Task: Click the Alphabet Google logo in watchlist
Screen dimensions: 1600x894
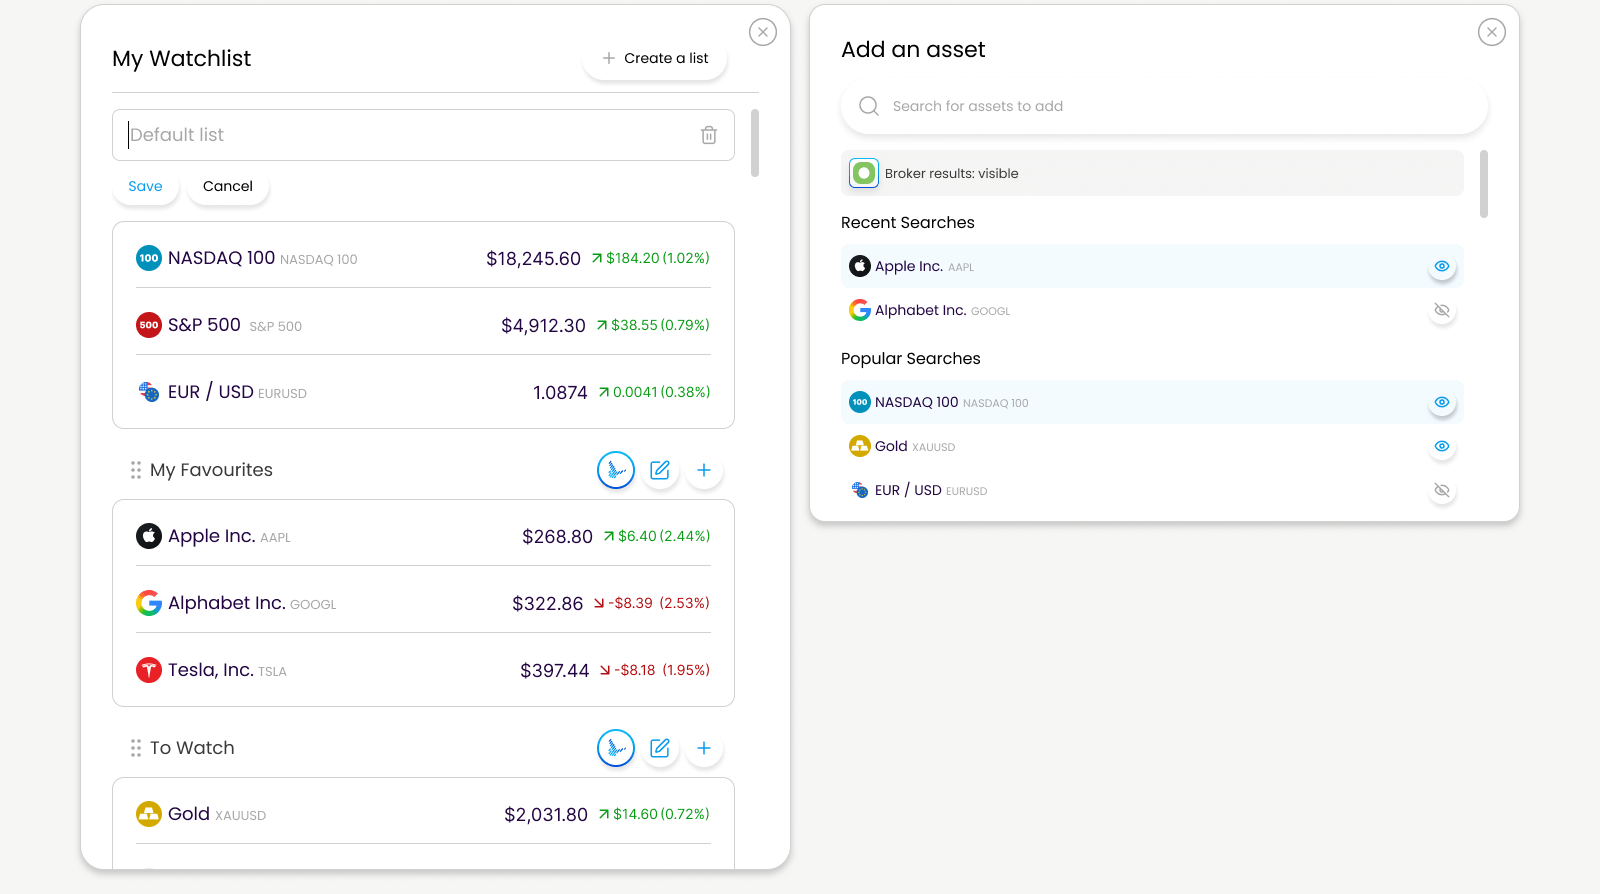Action: click(149, 603)
